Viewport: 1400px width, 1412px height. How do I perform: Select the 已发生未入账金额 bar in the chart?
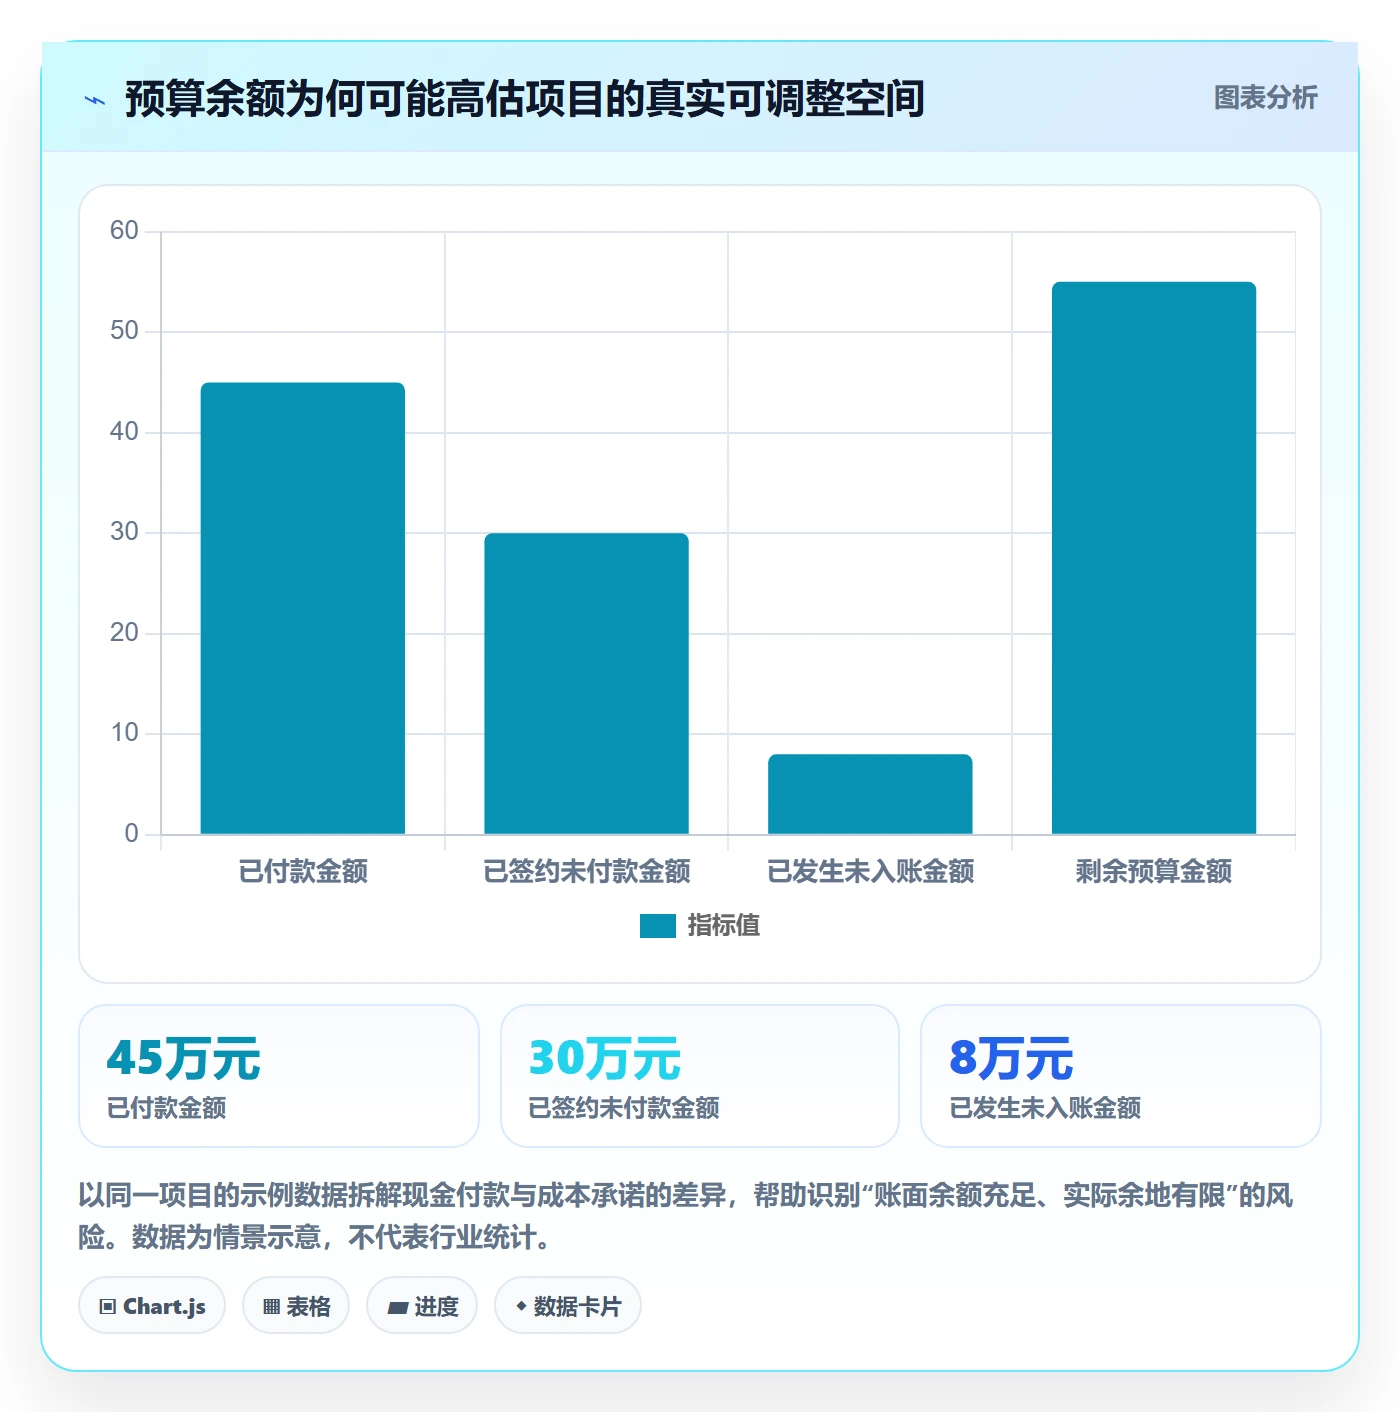tap(870, 794)
